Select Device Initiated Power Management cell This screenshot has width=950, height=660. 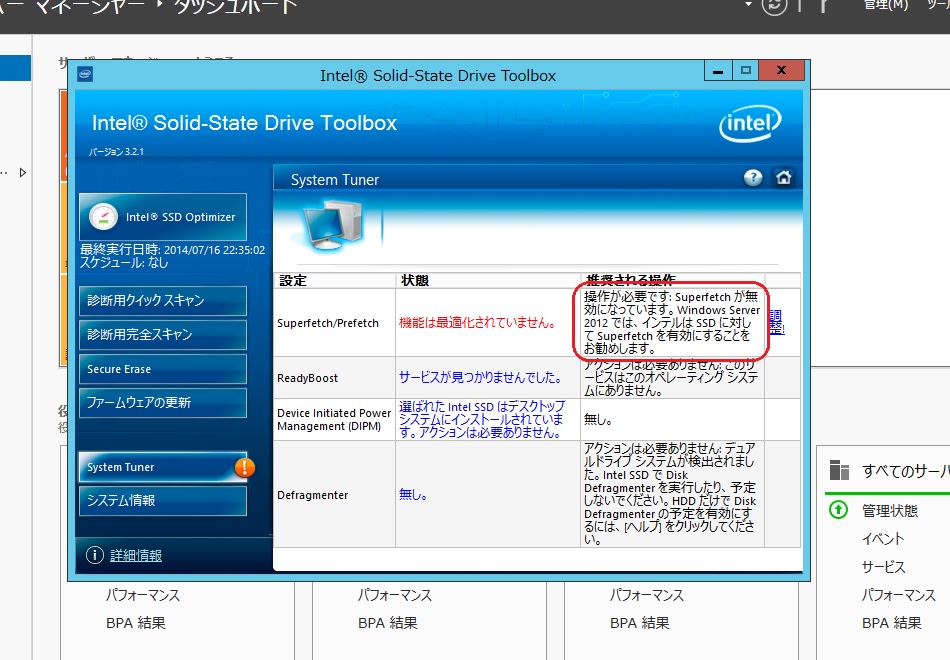click(x=334, y=419)
